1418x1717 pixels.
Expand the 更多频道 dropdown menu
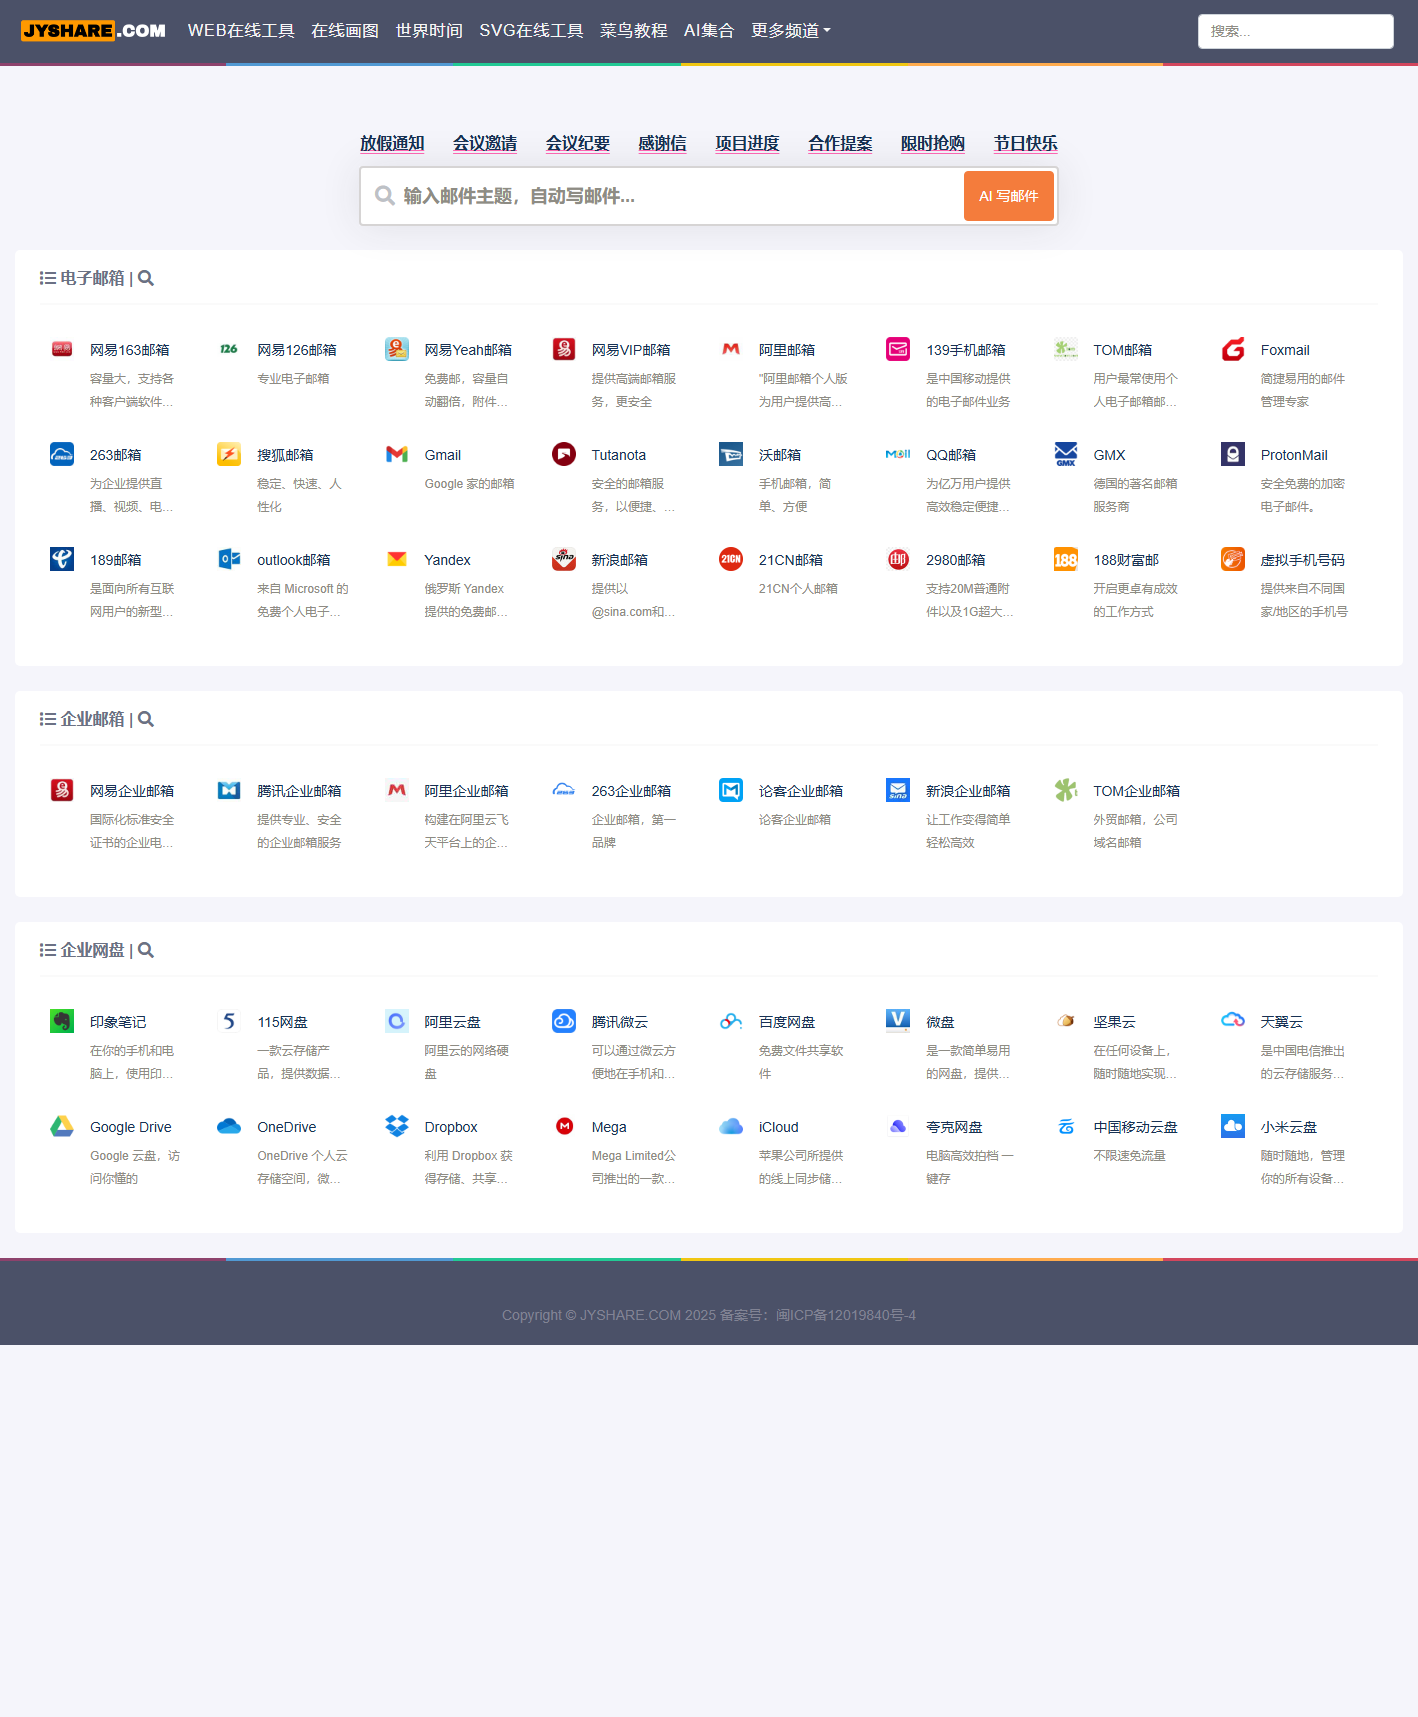(x=790, y=31)
